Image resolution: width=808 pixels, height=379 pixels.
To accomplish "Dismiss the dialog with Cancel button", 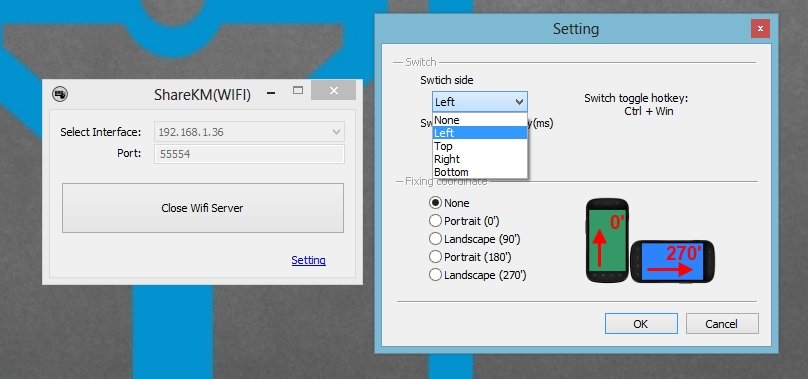I will tap(721, 324).
